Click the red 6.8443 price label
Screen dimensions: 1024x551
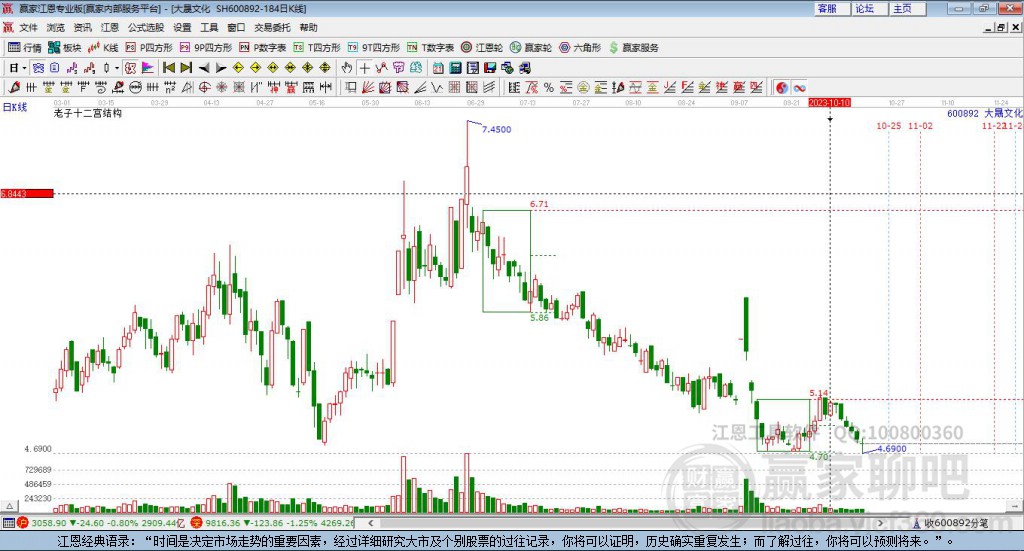(27, 194)
